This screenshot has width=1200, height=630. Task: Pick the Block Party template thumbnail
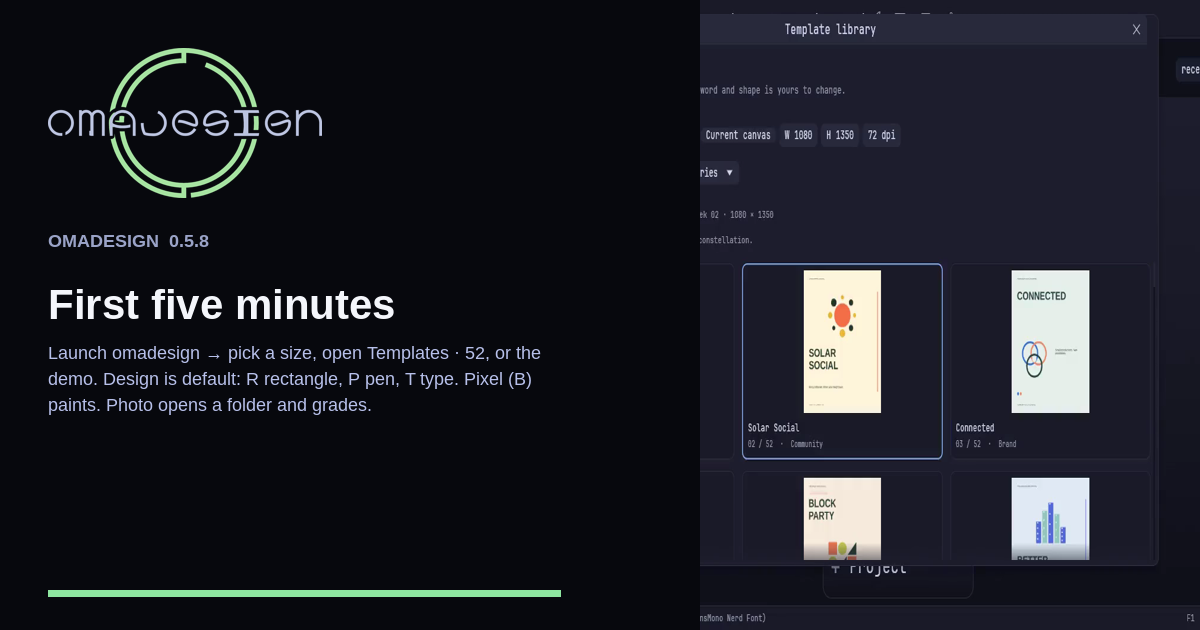[842, 518]
